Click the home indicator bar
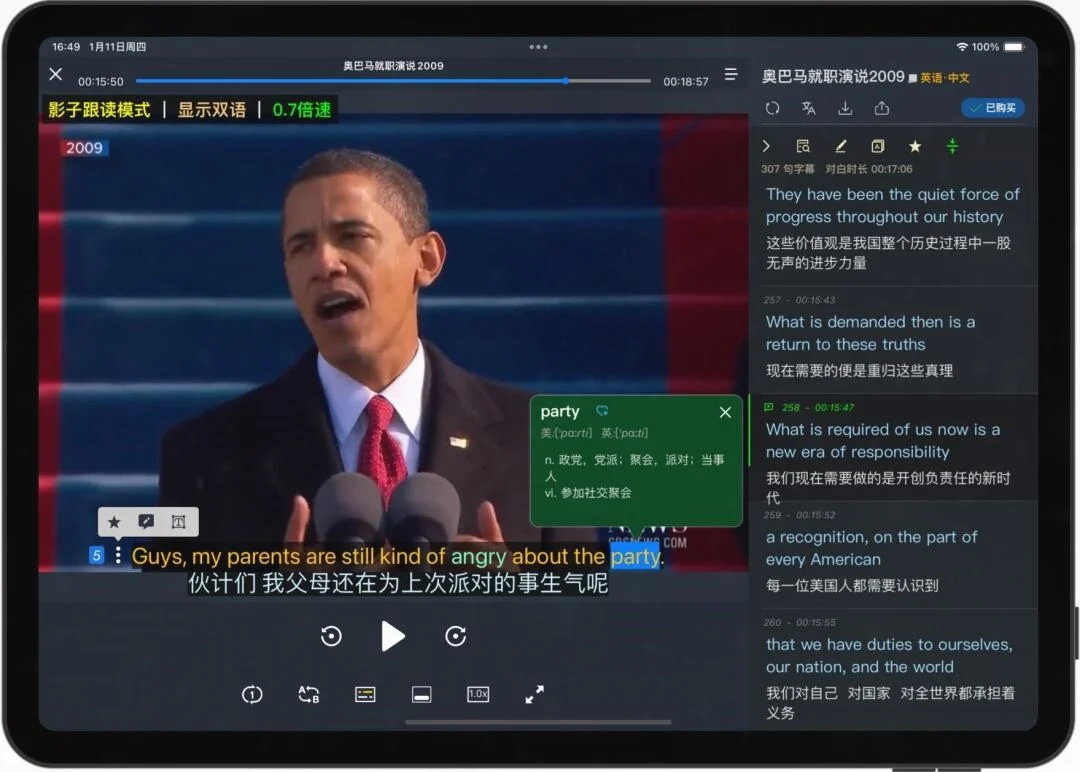The height and width of the screenshot is (772, 1080). tap(538, 722)
